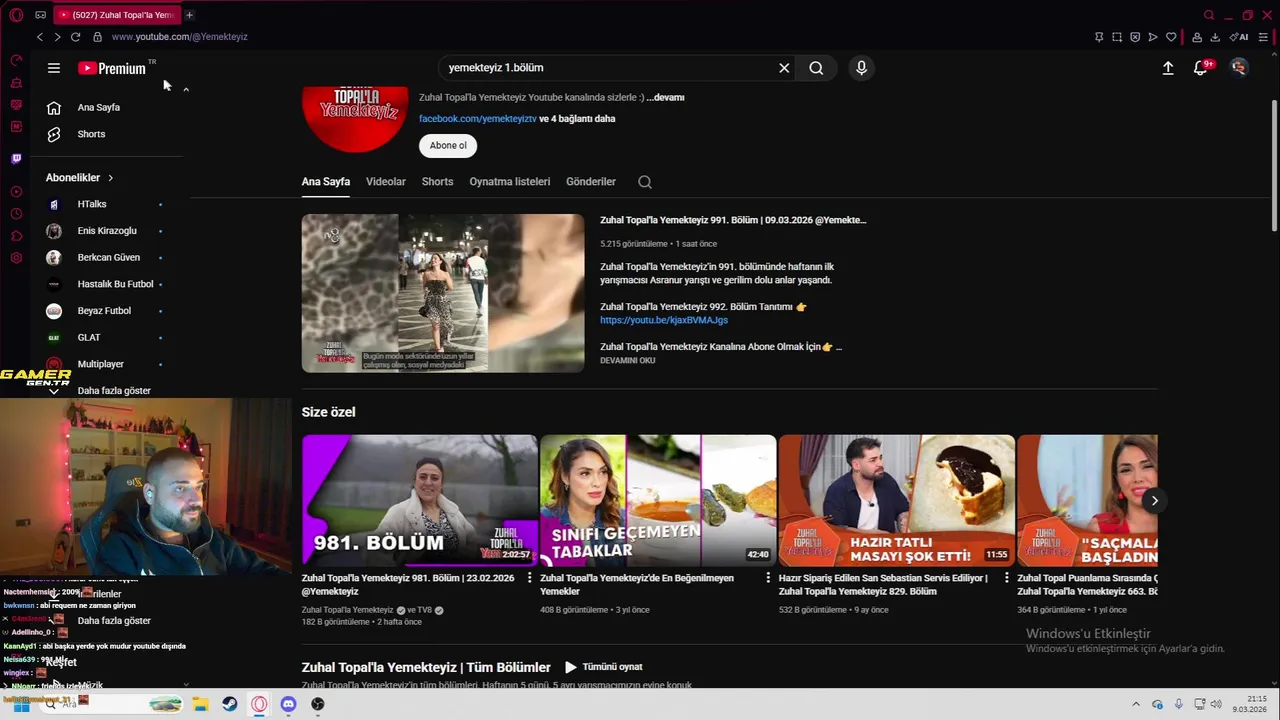
Task: Switch to the channel Shorts tab
Action: [x=437, y=182]
